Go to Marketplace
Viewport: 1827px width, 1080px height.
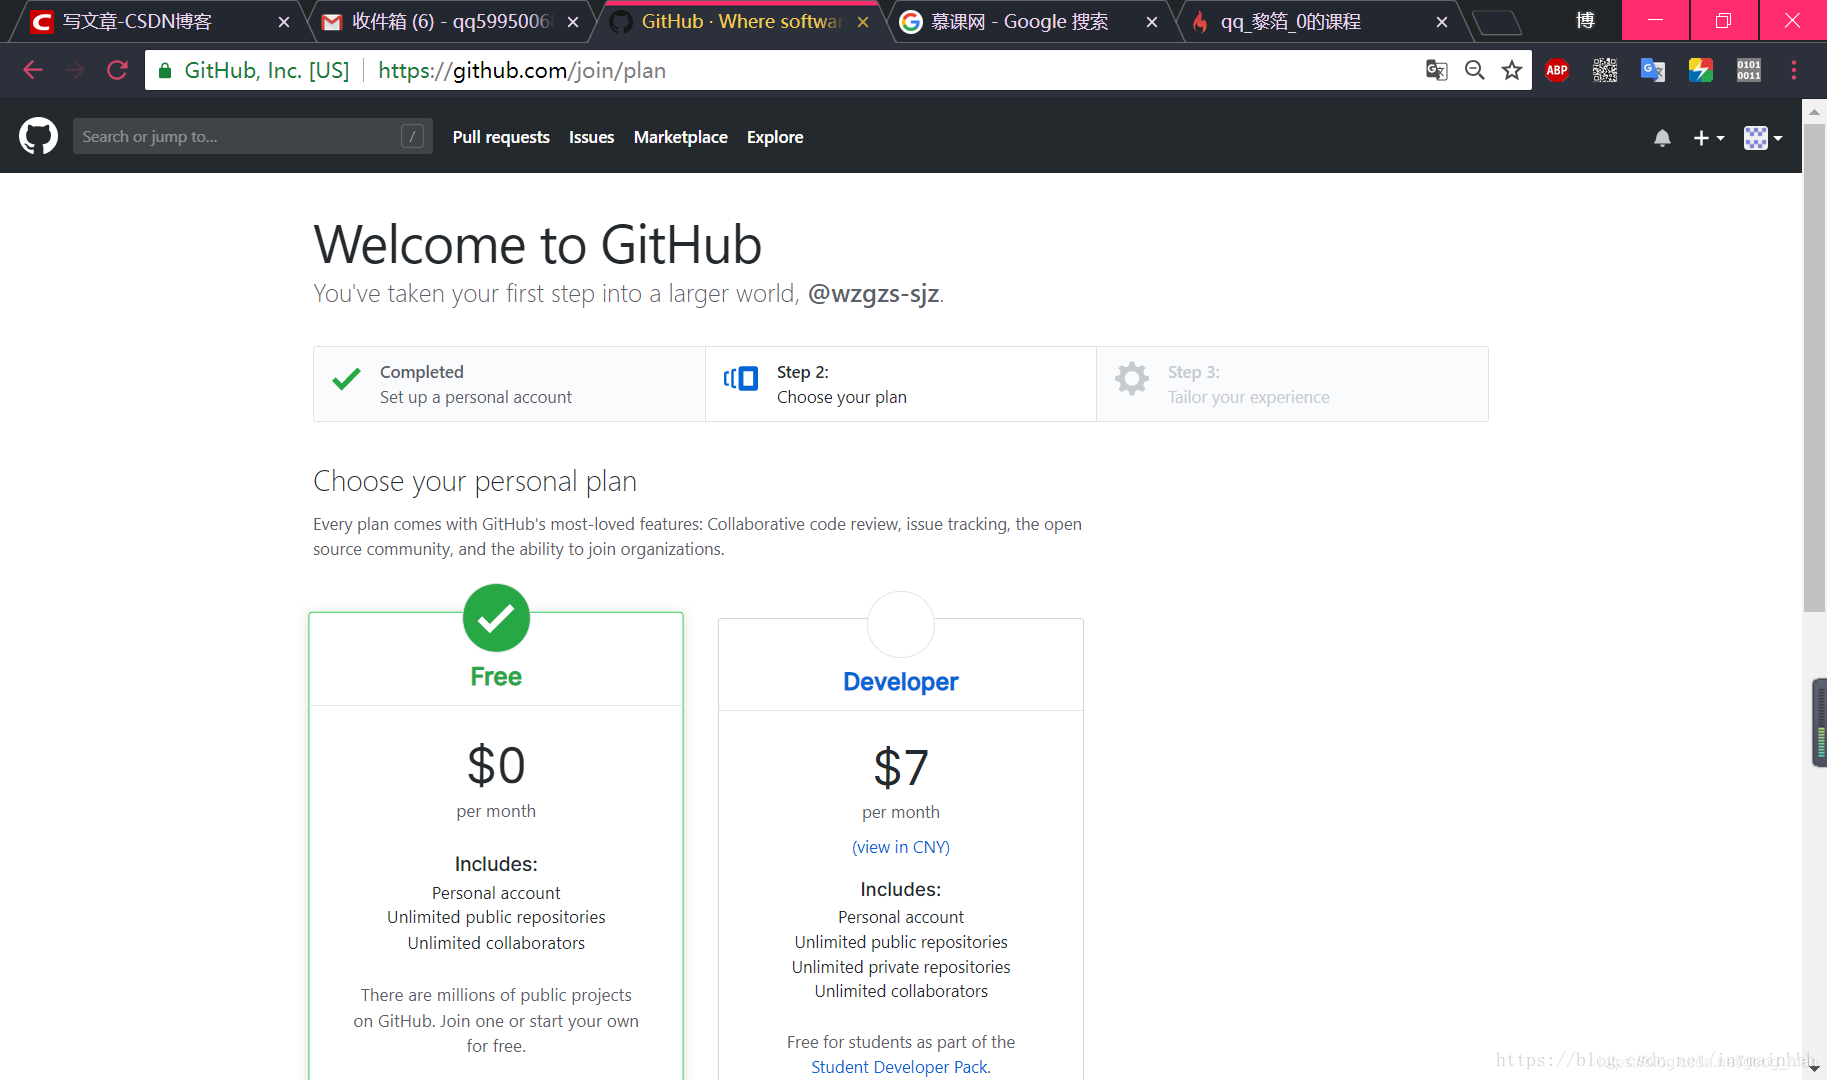[x=681, y=137]
